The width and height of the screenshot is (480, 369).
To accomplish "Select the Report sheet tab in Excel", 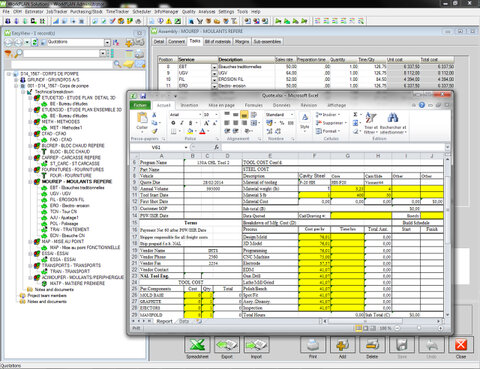I will coord(164,321).
